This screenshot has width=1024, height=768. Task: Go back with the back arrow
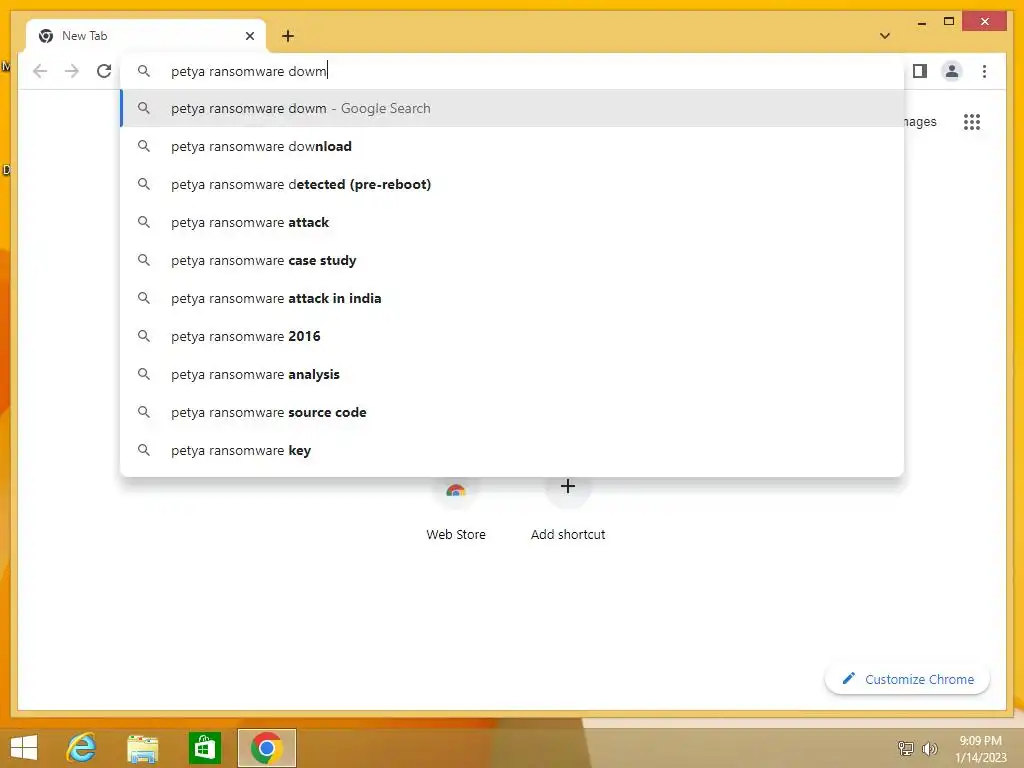40,71
